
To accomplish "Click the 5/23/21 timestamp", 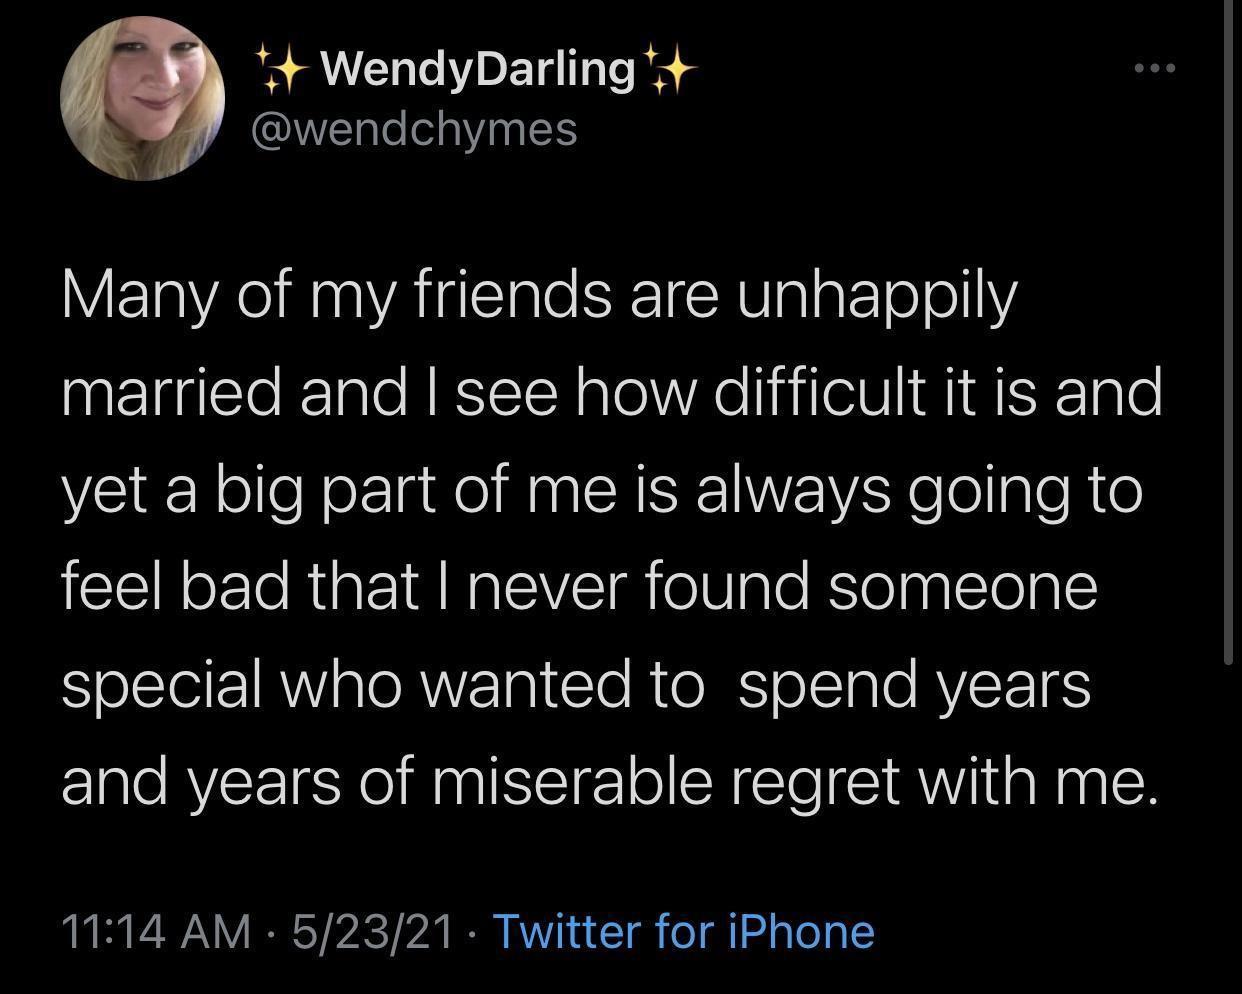I will (370, 930).
